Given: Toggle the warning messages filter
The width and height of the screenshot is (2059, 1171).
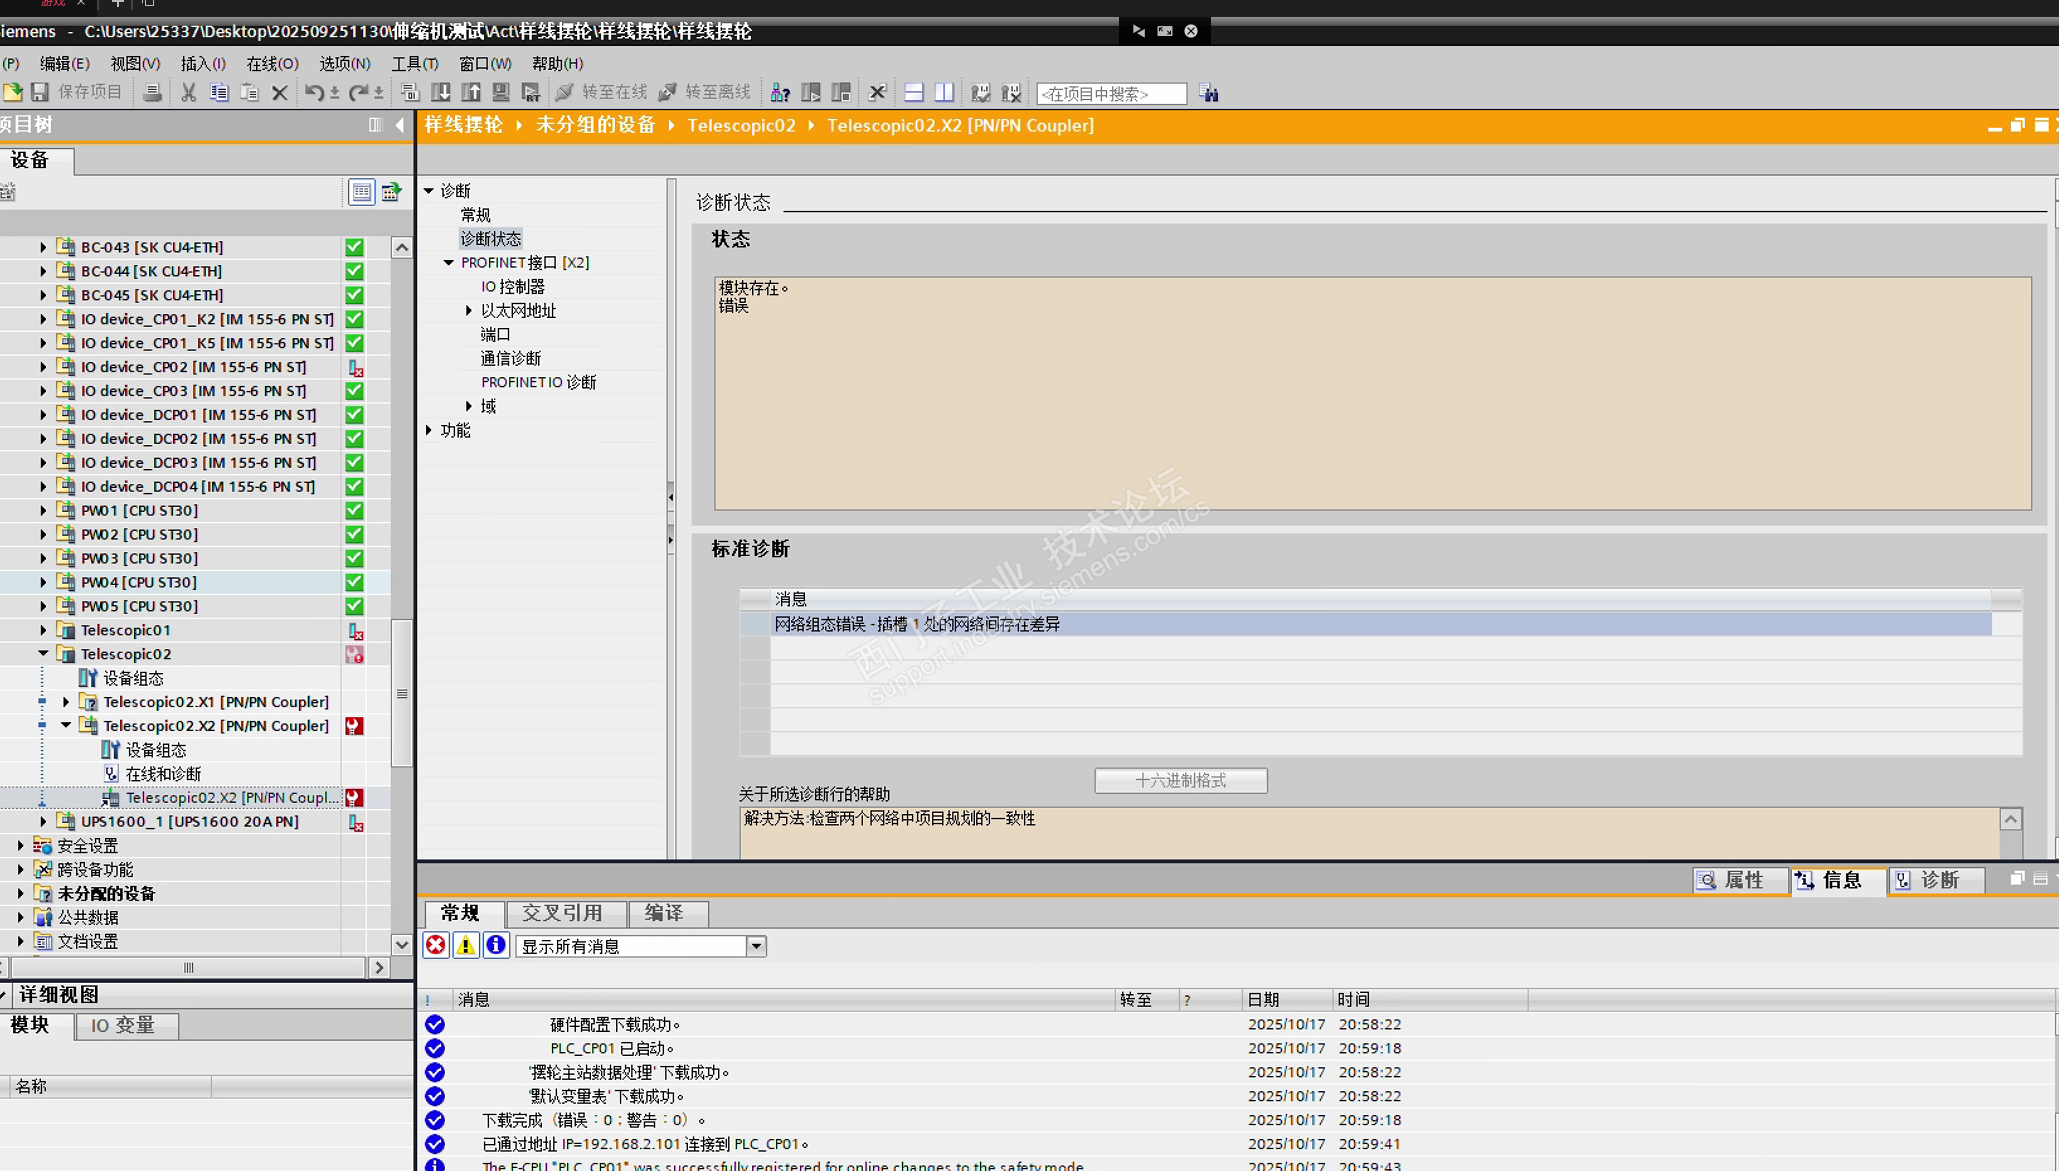Looking at the screenshot, I should (466, 945).
